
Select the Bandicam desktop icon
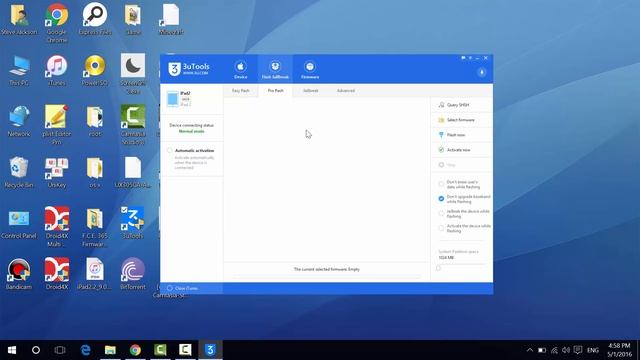click(x=19, y=274)
